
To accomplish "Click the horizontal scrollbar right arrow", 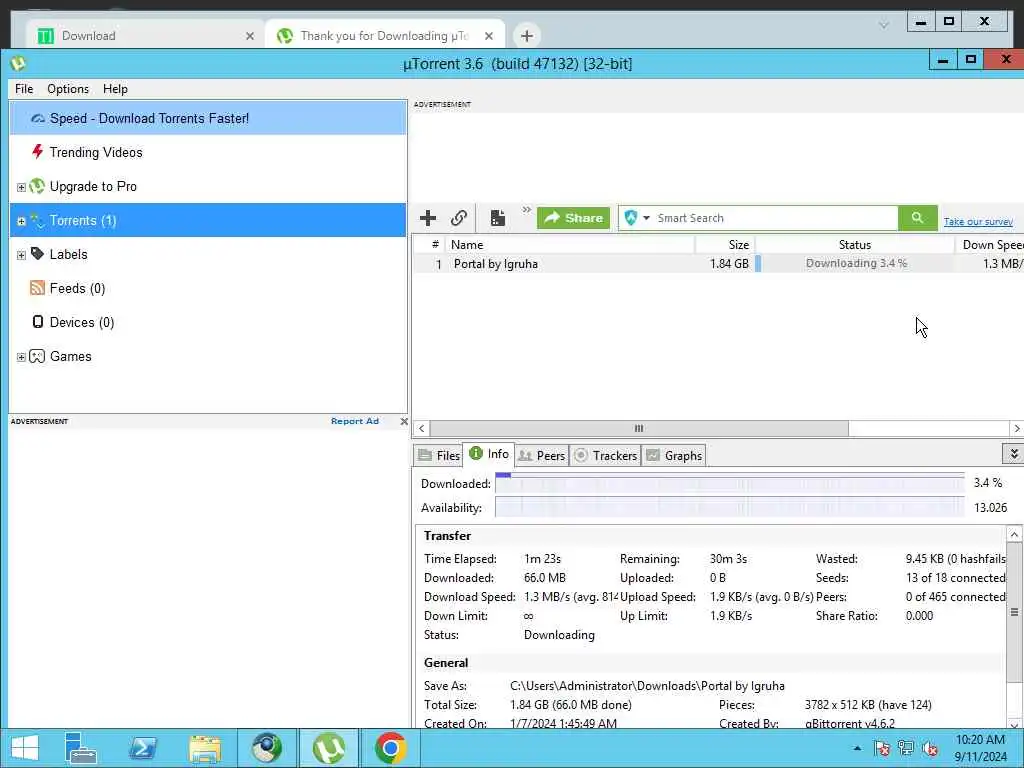I will tap(1016, 428).
